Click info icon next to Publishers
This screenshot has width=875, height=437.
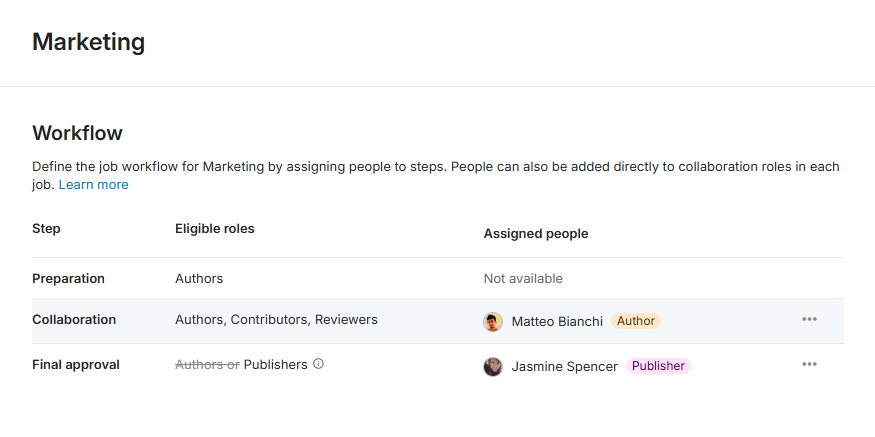point(319,365)
